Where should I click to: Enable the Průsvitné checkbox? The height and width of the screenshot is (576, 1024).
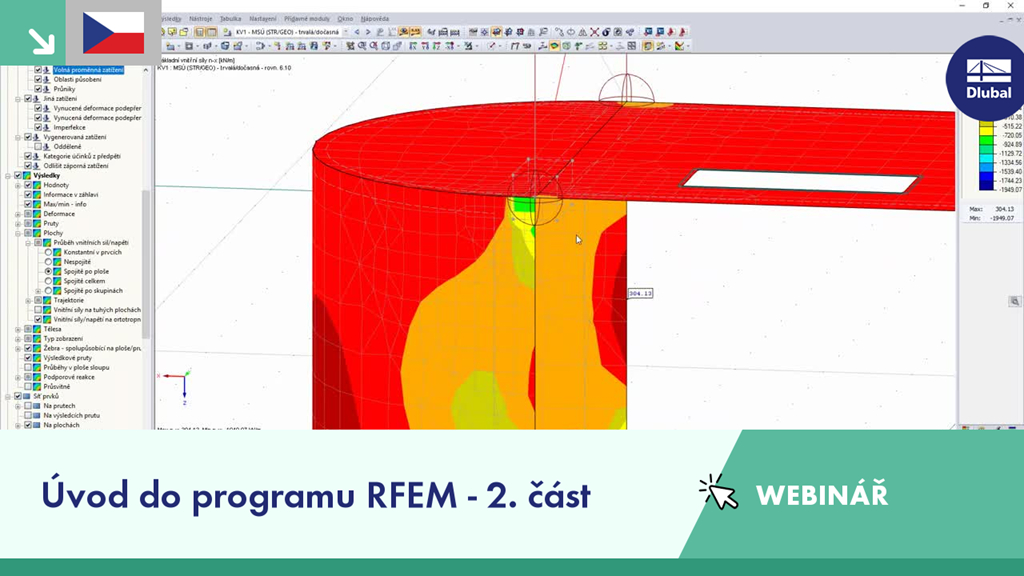point(28,387)
